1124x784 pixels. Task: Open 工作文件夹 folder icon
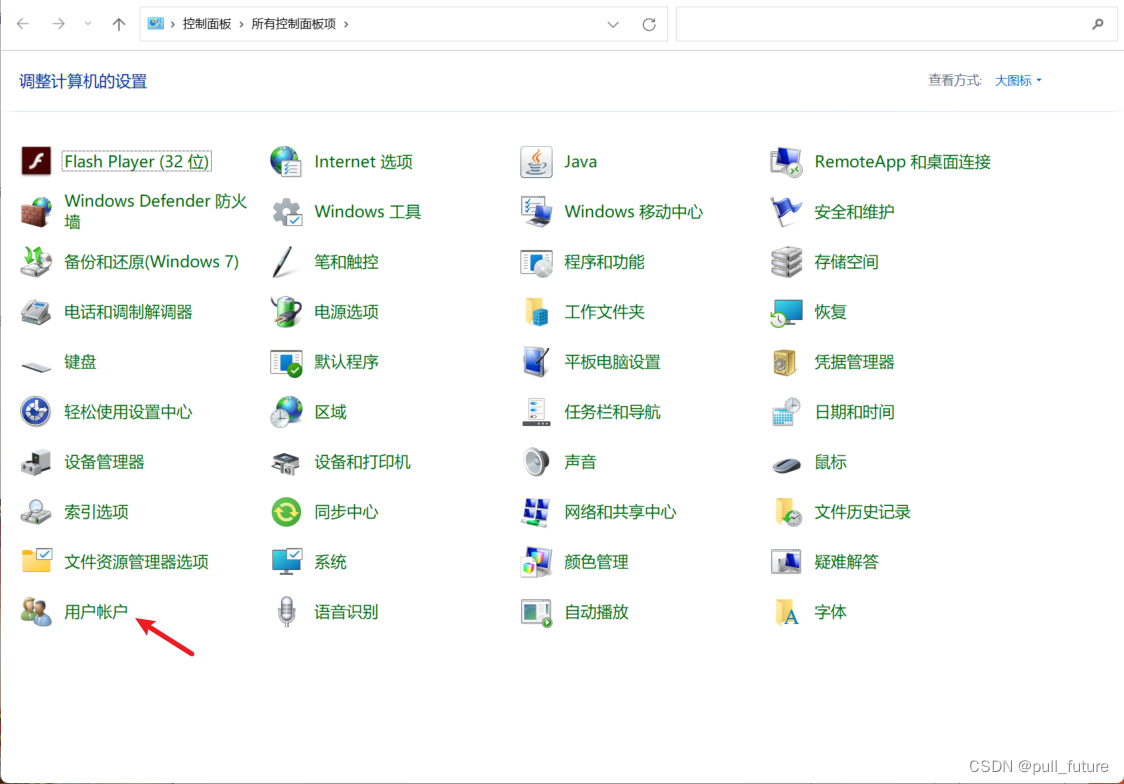click(536, 312)
